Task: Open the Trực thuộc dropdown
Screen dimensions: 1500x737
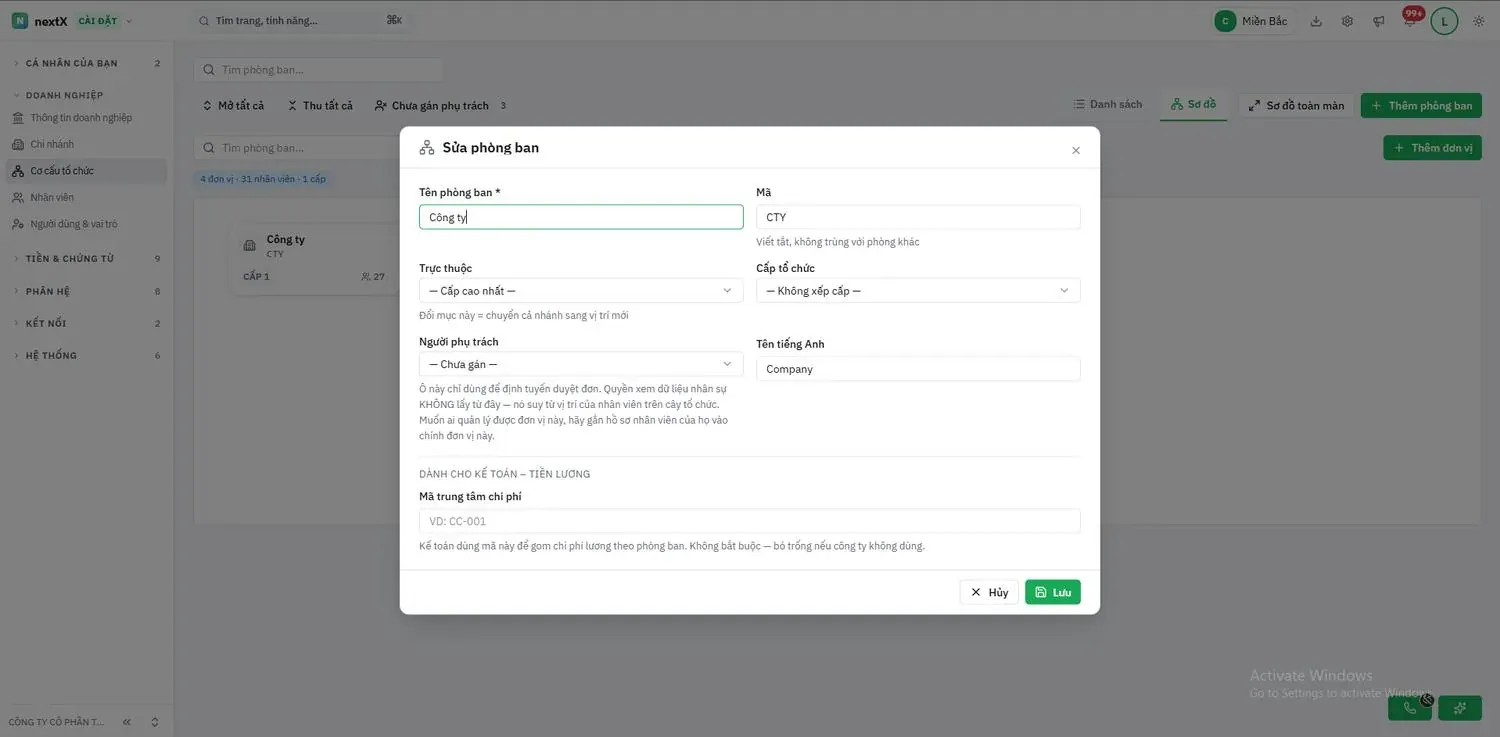Action: click(581, 291)
